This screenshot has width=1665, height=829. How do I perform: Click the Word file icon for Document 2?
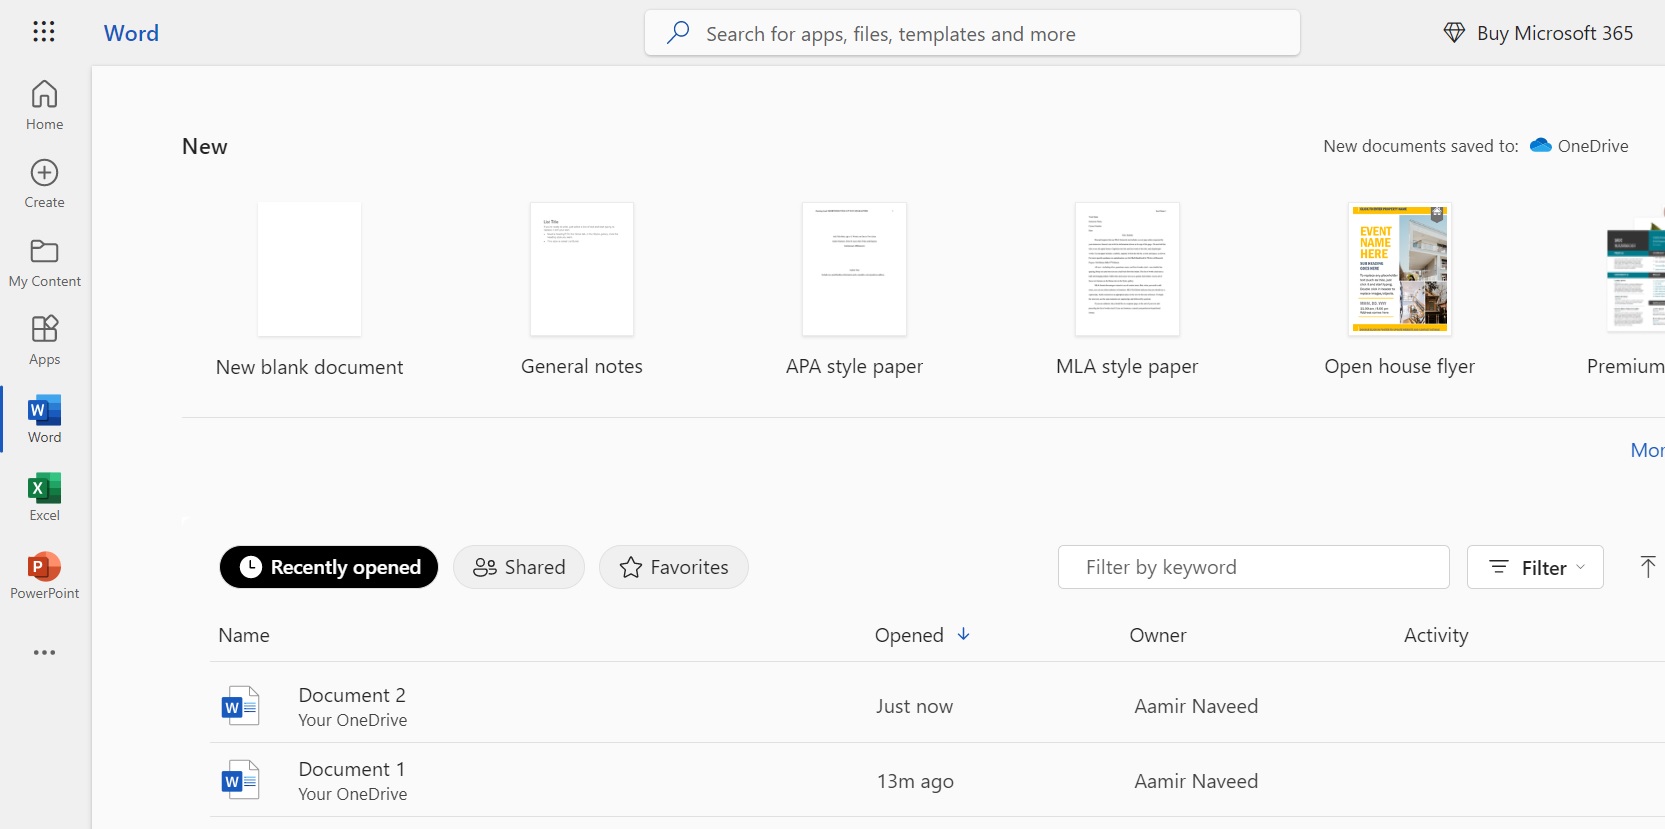tap(240, 706)
